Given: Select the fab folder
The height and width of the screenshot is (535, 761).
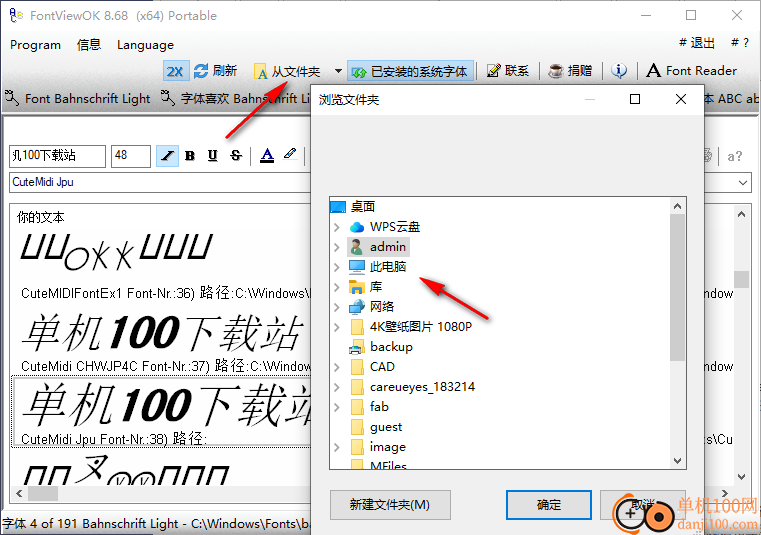Looking at the screenshot, I should click(369, 407).
